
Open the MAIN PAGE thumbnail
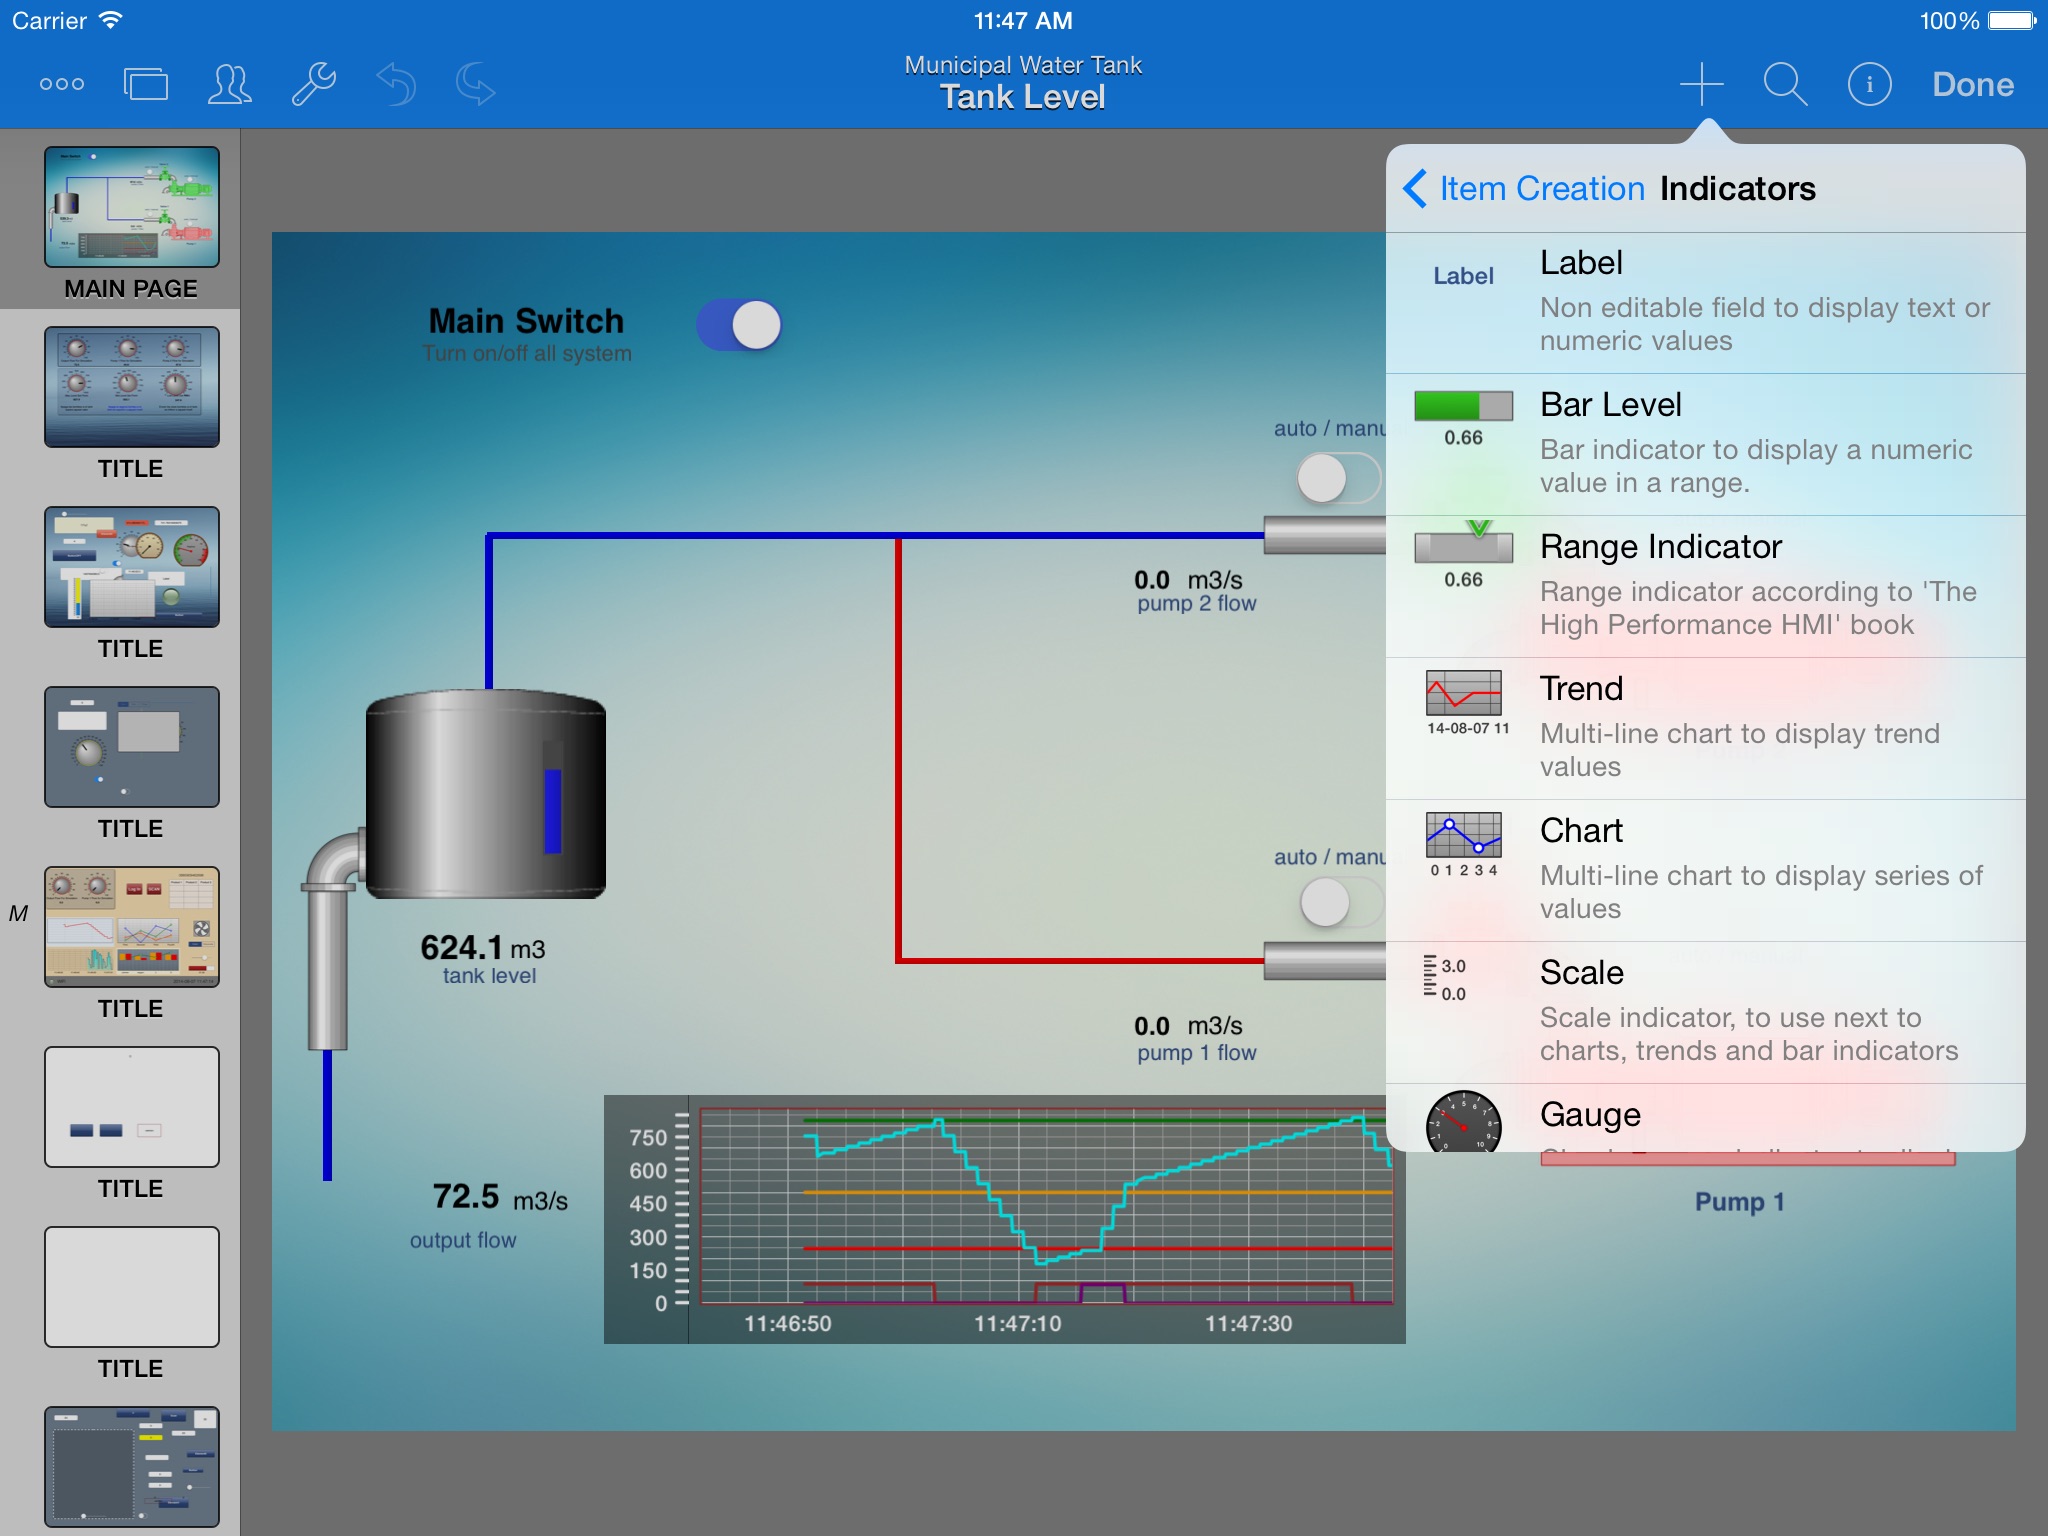(x=131, y=208)
